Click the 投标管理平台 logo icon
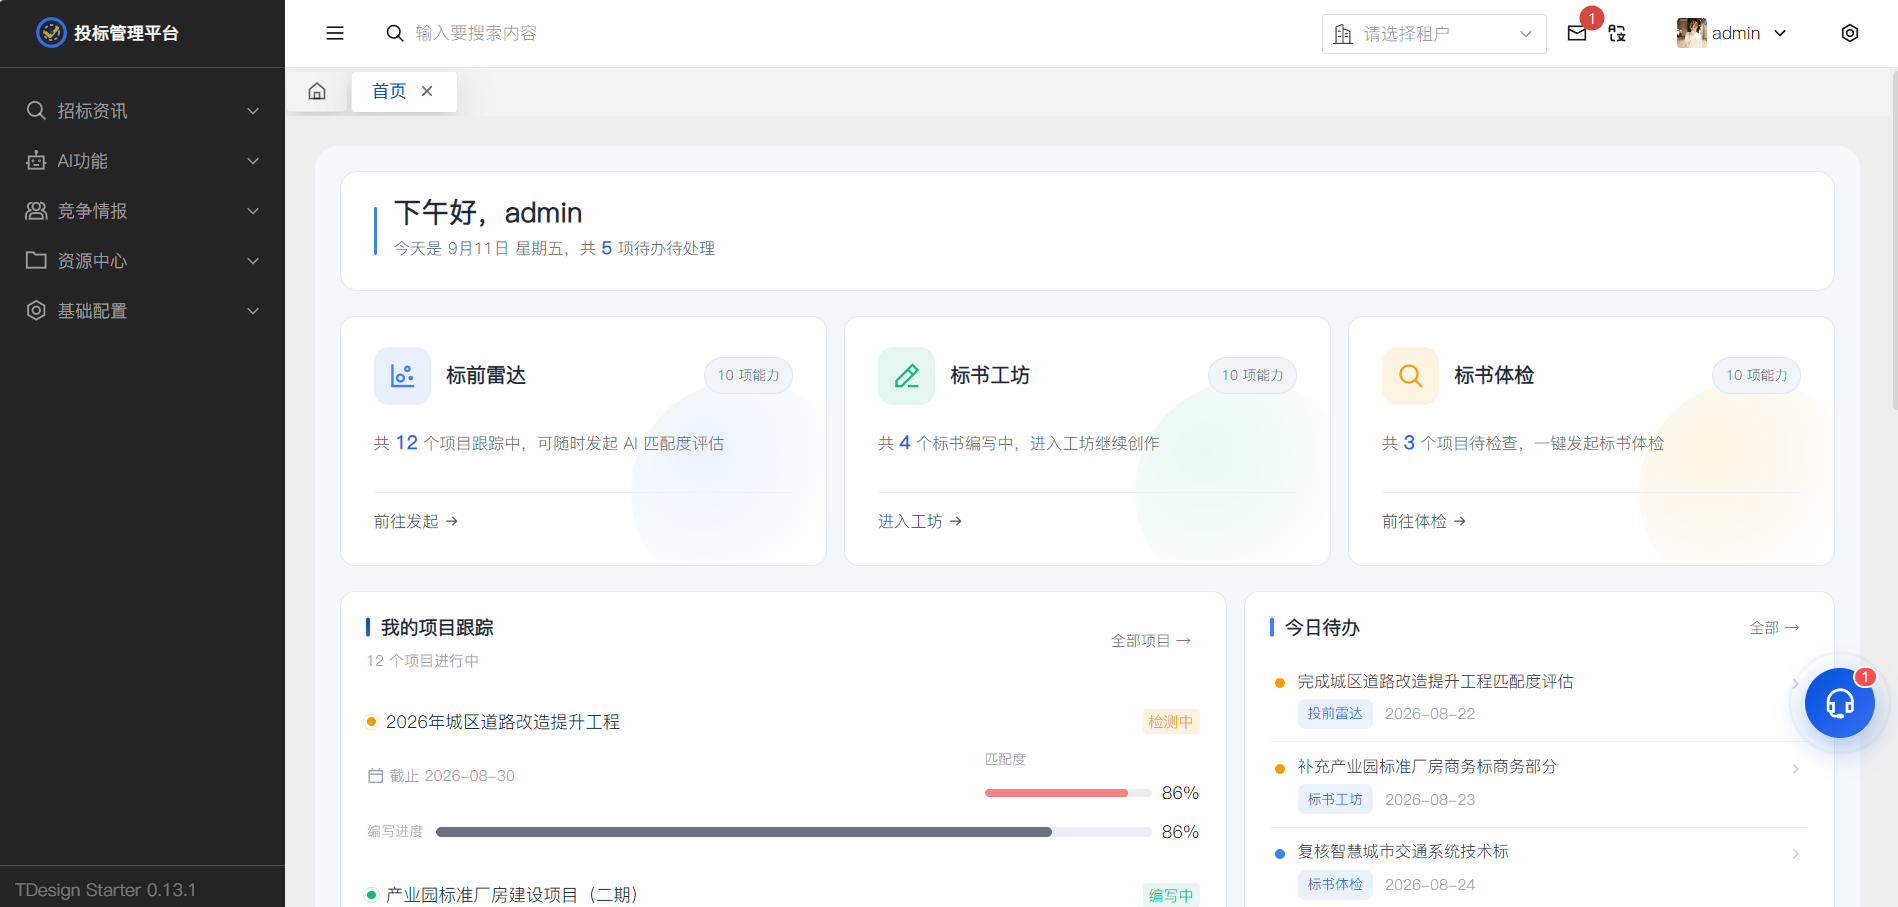Screen dimensions: 1898x907 51,33
